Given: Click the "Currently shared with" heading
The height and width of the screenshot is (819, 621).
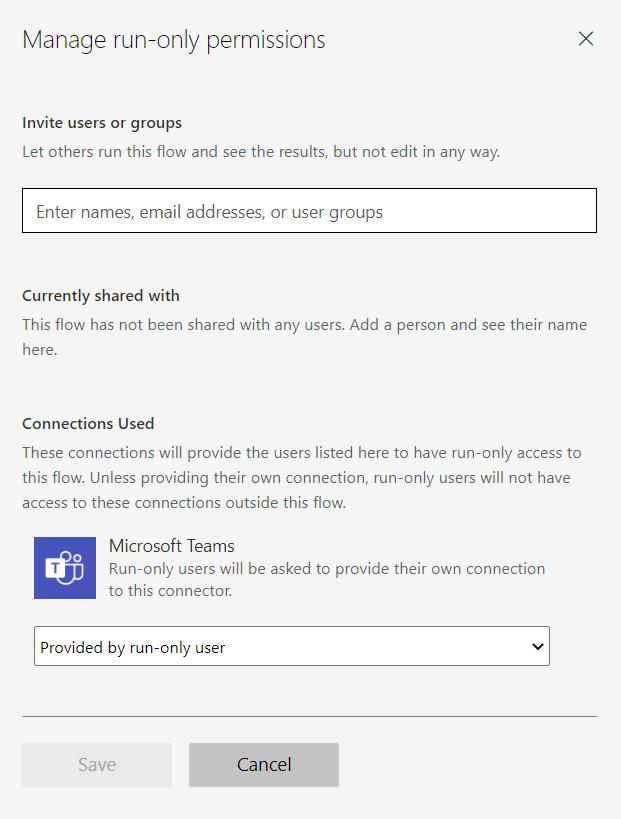Looking at the screenshot, I should pyautogui.click(x=101, y=295).
